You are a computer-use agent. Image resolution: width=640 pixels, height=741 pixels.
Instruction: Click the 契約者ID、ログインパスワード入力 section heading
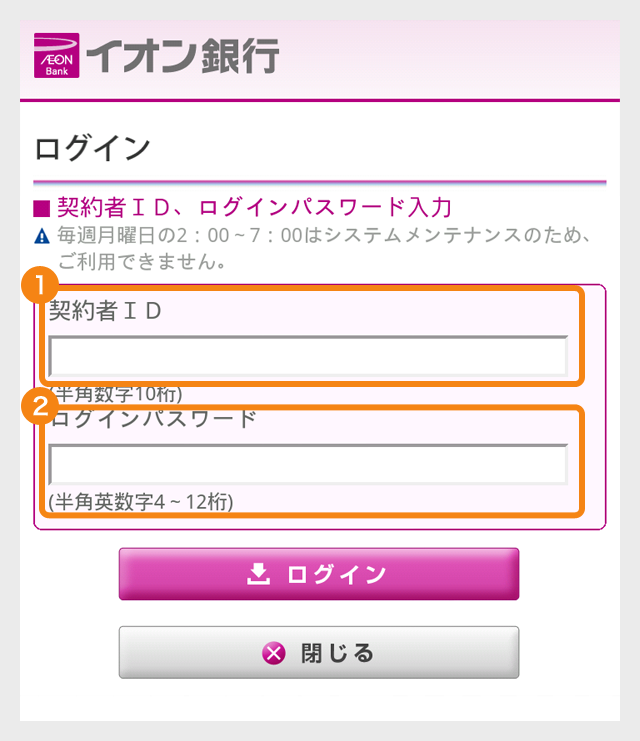pyautogui.click(x=255, y=207)
